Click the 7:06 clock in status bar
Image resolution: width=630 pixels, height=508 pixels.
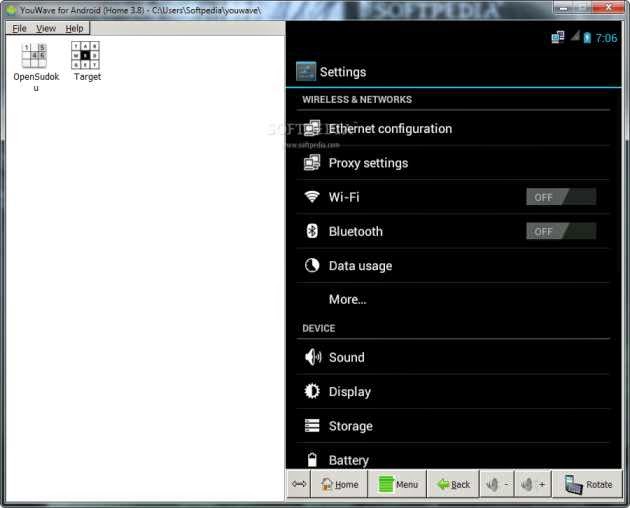pyautogui.click(x=606, y=38)
